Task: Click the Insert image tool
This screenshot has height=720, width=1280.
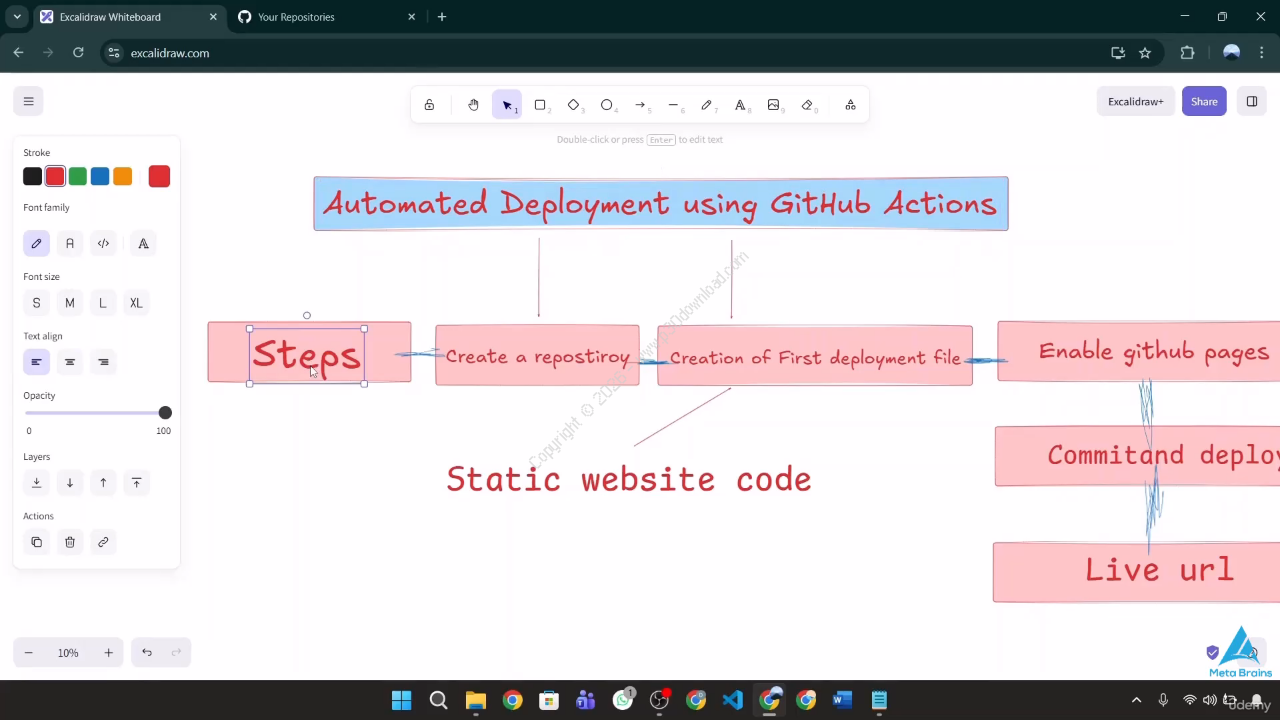Action: pos(773,105)
